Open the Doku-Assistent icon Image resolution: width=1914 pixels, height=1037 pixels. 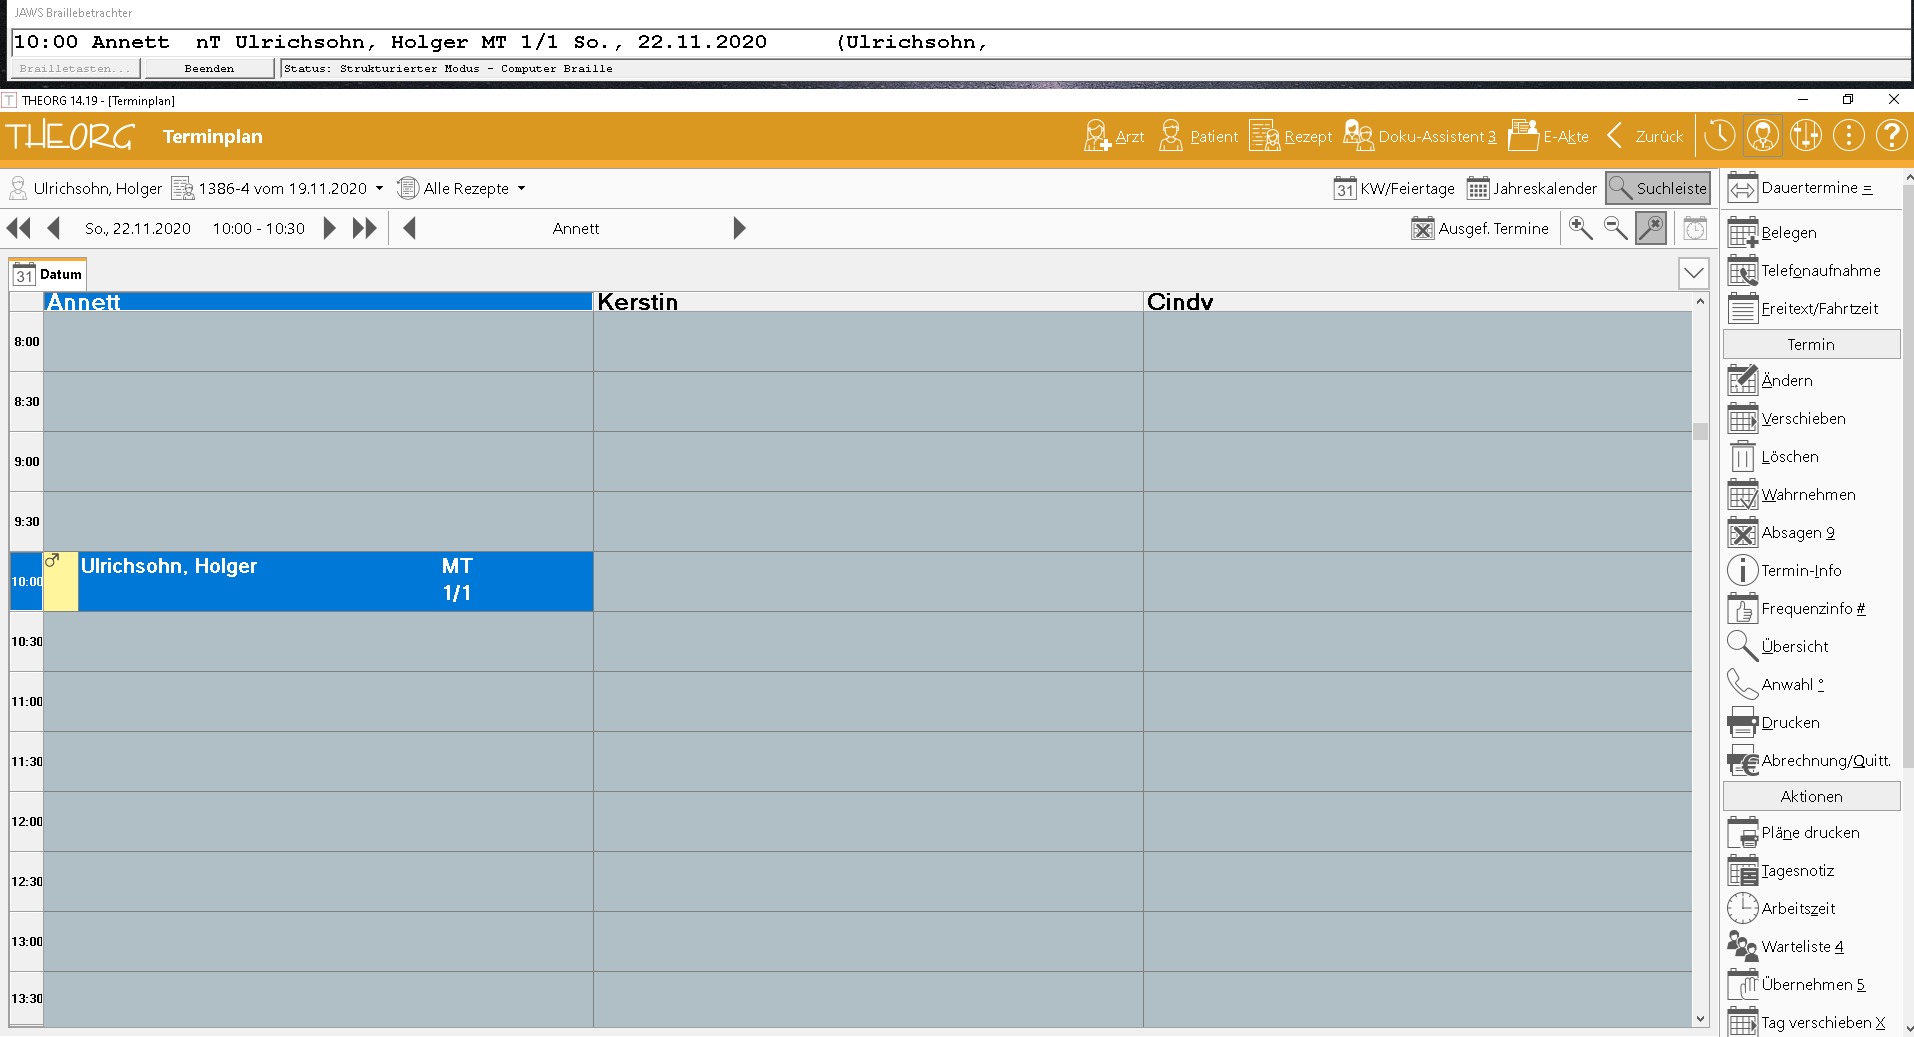point(1358,136)
